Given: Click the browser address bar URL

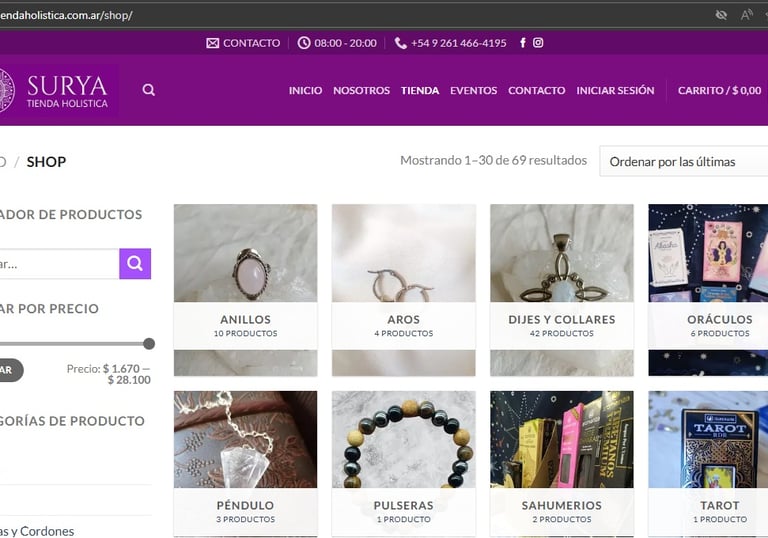Looking at the screenshot, I should (x=66, y=15).
